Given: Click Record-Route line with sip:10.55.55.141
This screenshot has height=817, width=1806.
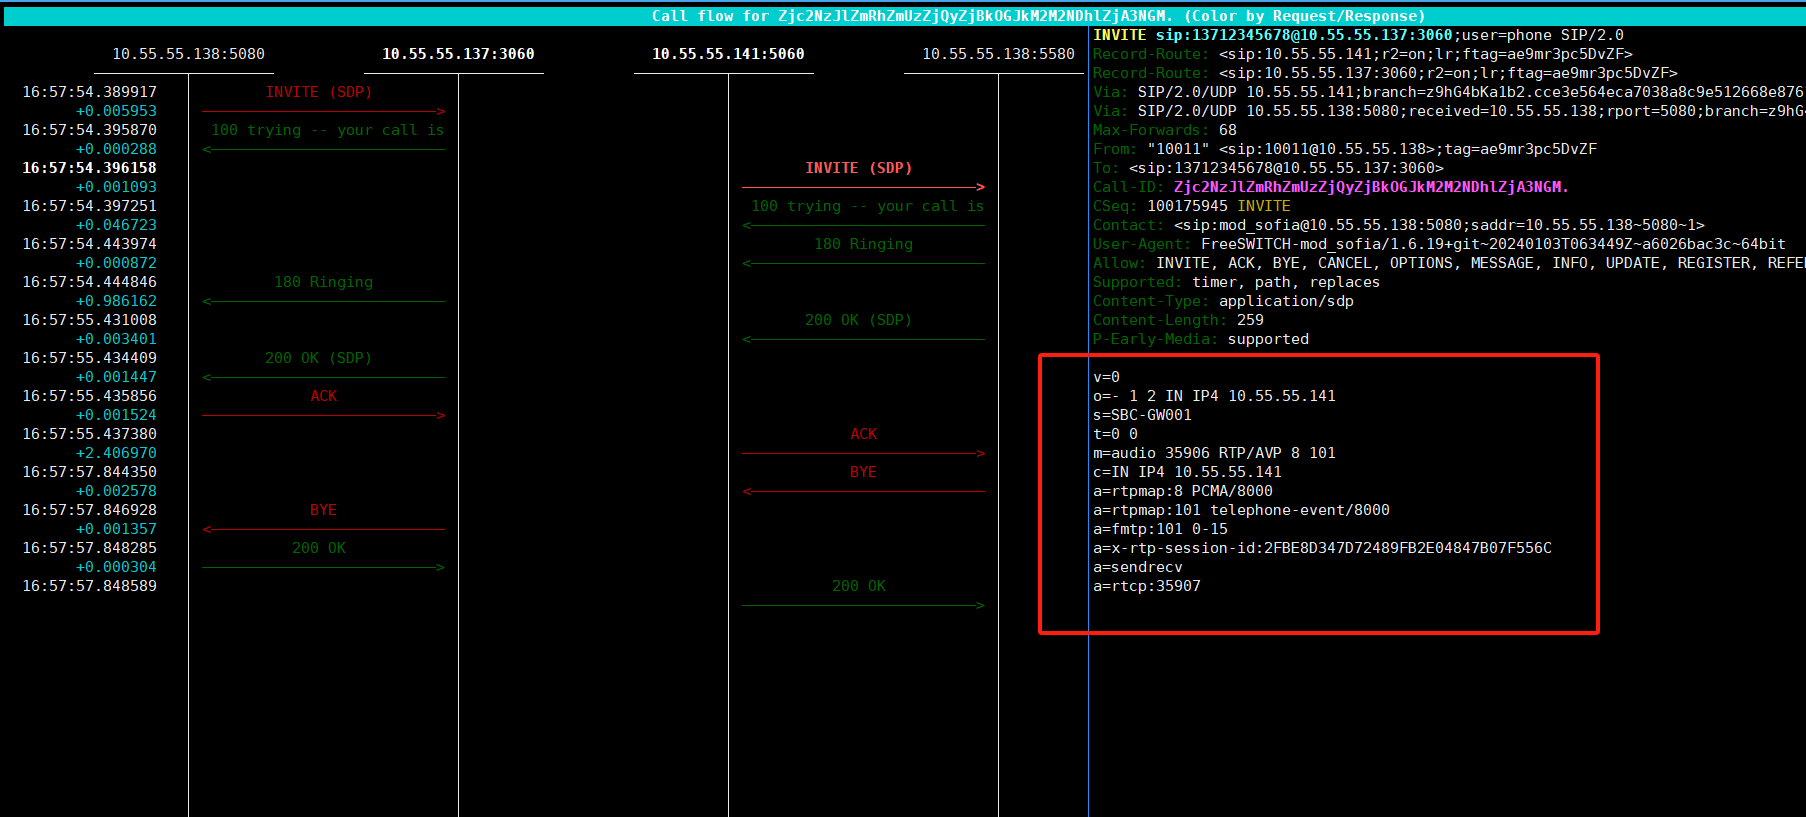Looking at the screenshot, I should coord(1362,54).
